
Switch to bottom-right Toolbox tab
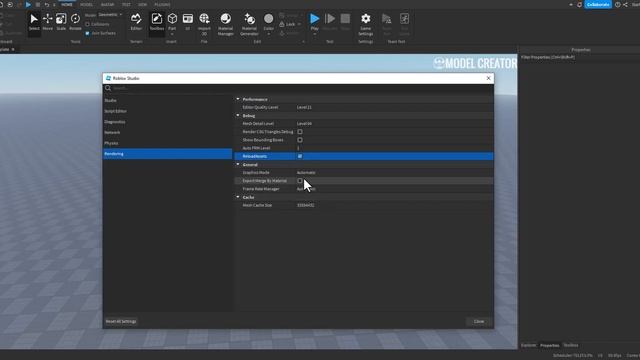pos(571,345)
